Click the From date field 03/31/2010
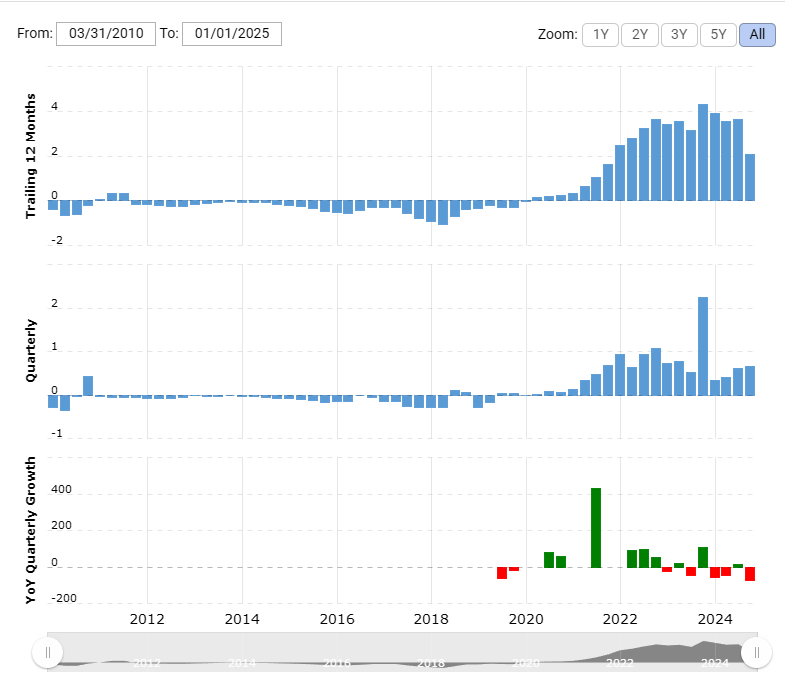 click(106, 34)
